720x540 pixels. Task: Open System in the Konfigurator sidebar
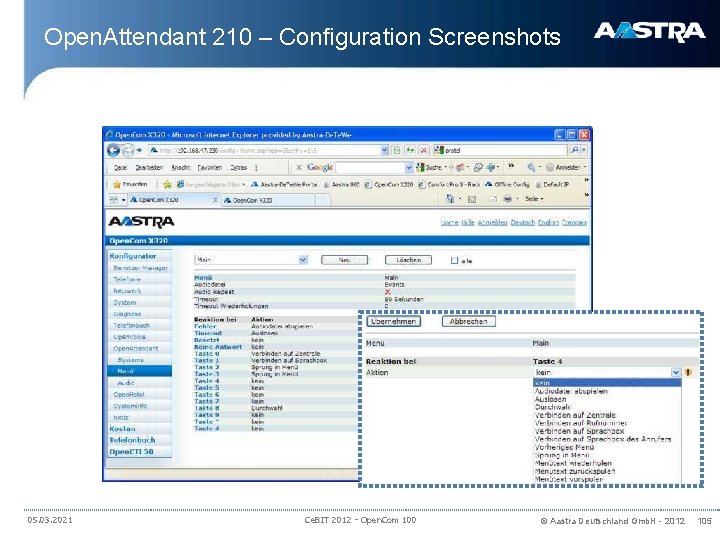[124, 303]
